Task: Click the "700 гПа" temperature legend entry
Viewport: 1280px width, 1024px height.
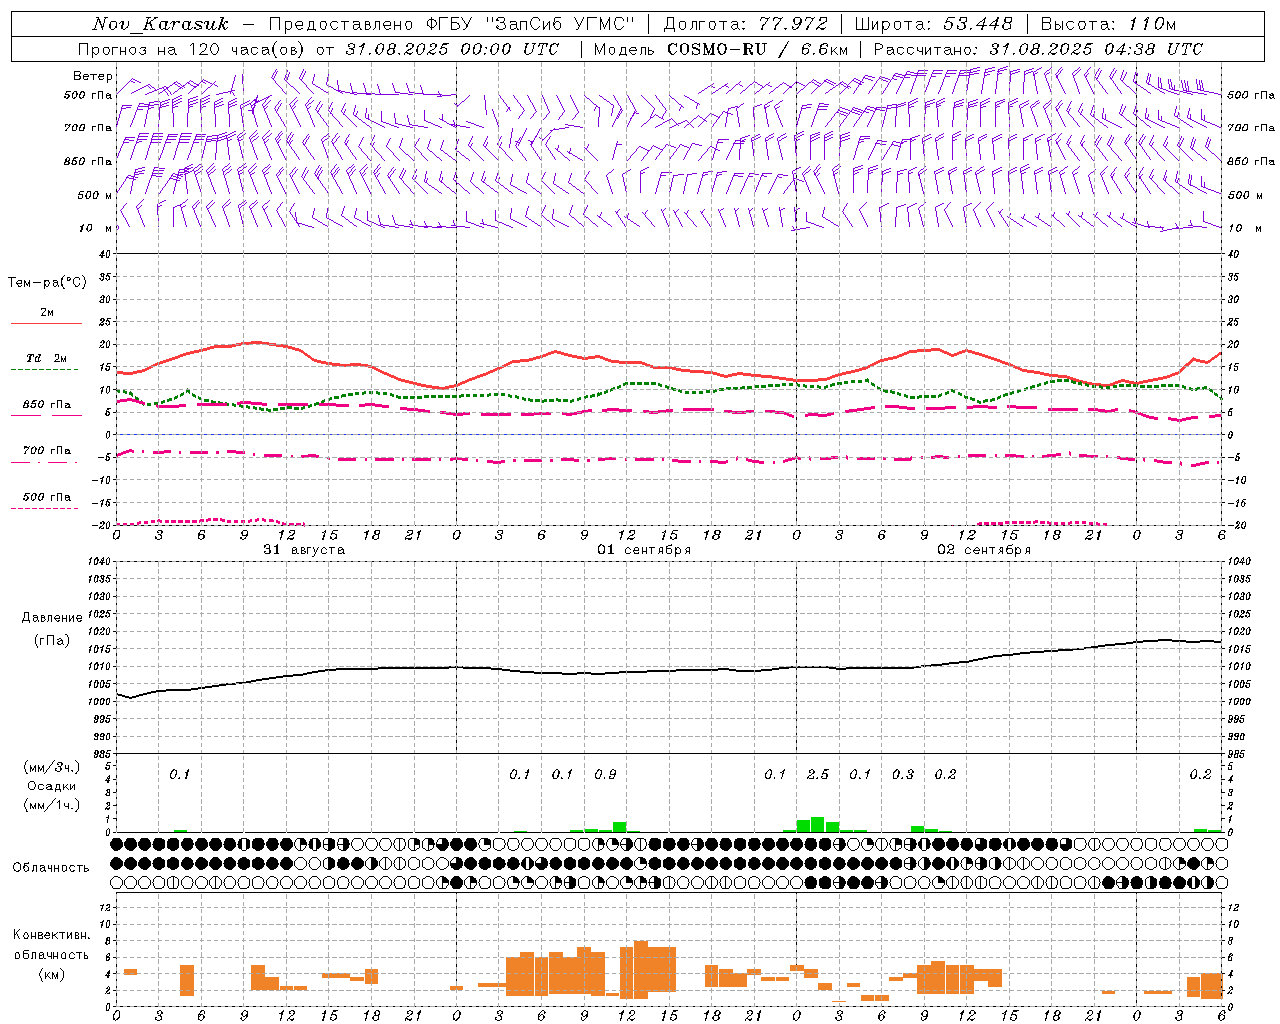Action: [47, 451]
